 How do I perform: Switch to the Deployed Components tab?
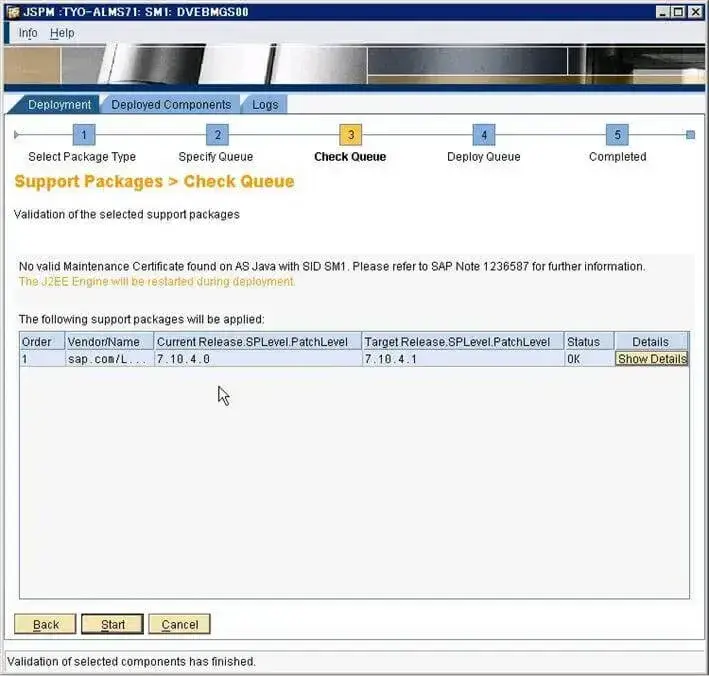pos(171,105)
